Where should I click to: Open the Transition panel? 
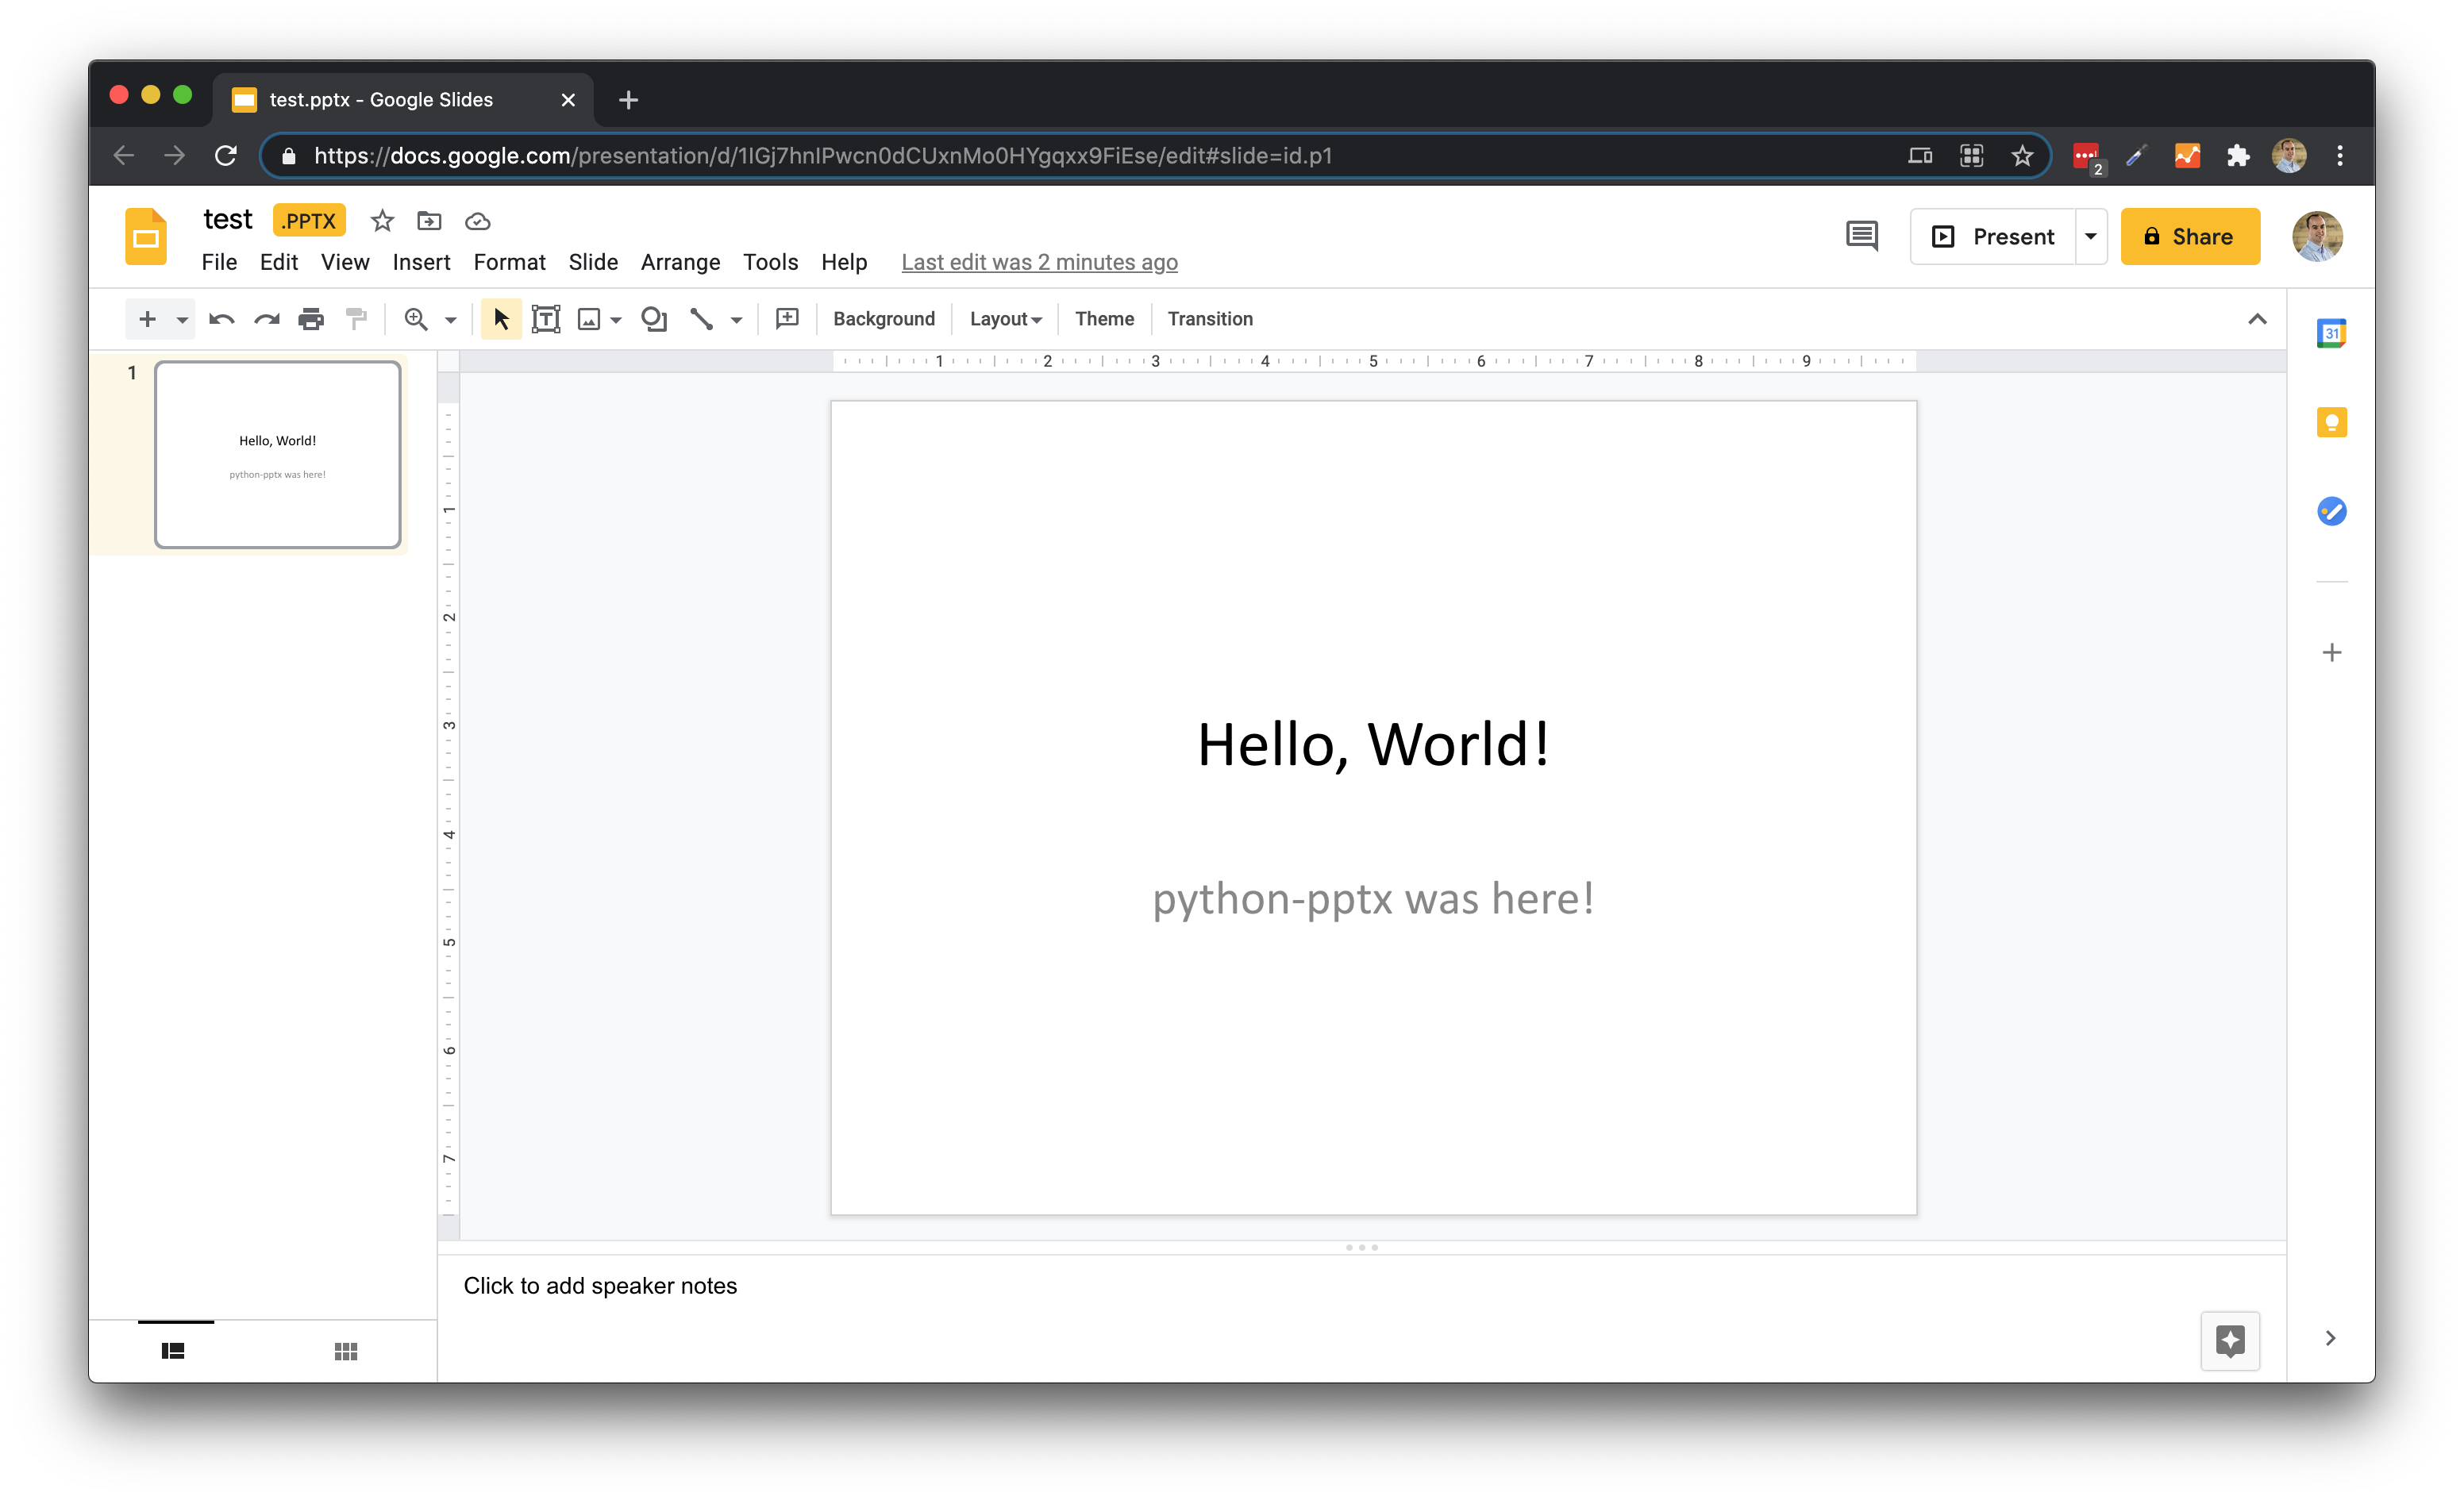point(1210,318)
